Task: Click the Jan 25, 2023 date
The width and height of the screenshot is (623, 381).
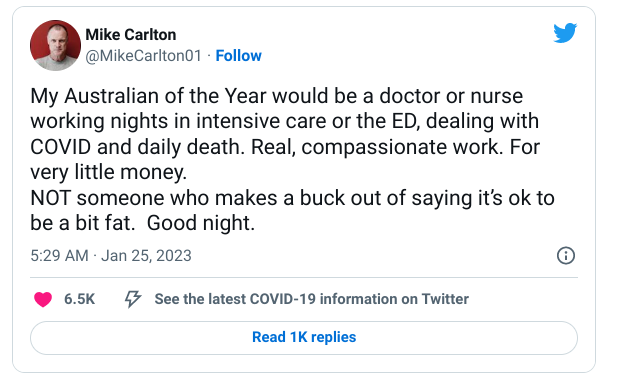Action: 146,255
